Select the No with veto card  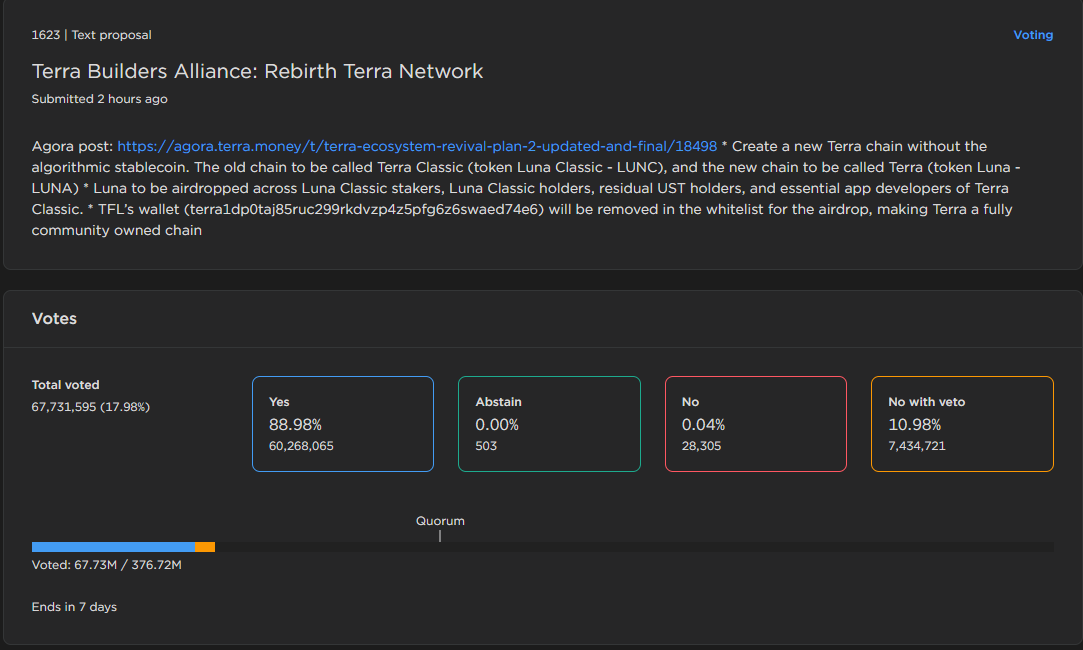962,423
